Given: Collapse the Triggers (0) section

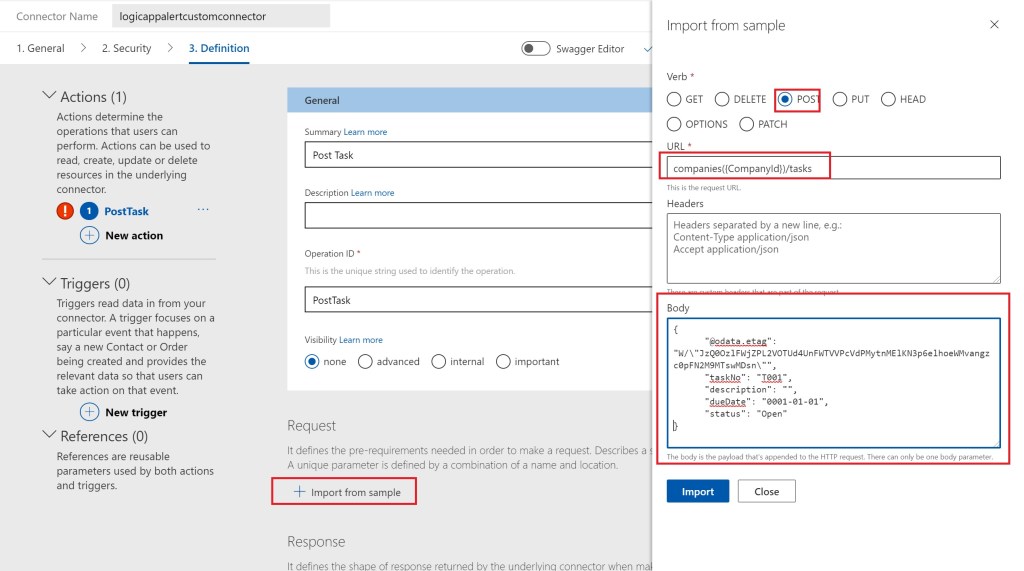Looking at the screenshot, I should (48, 283).
